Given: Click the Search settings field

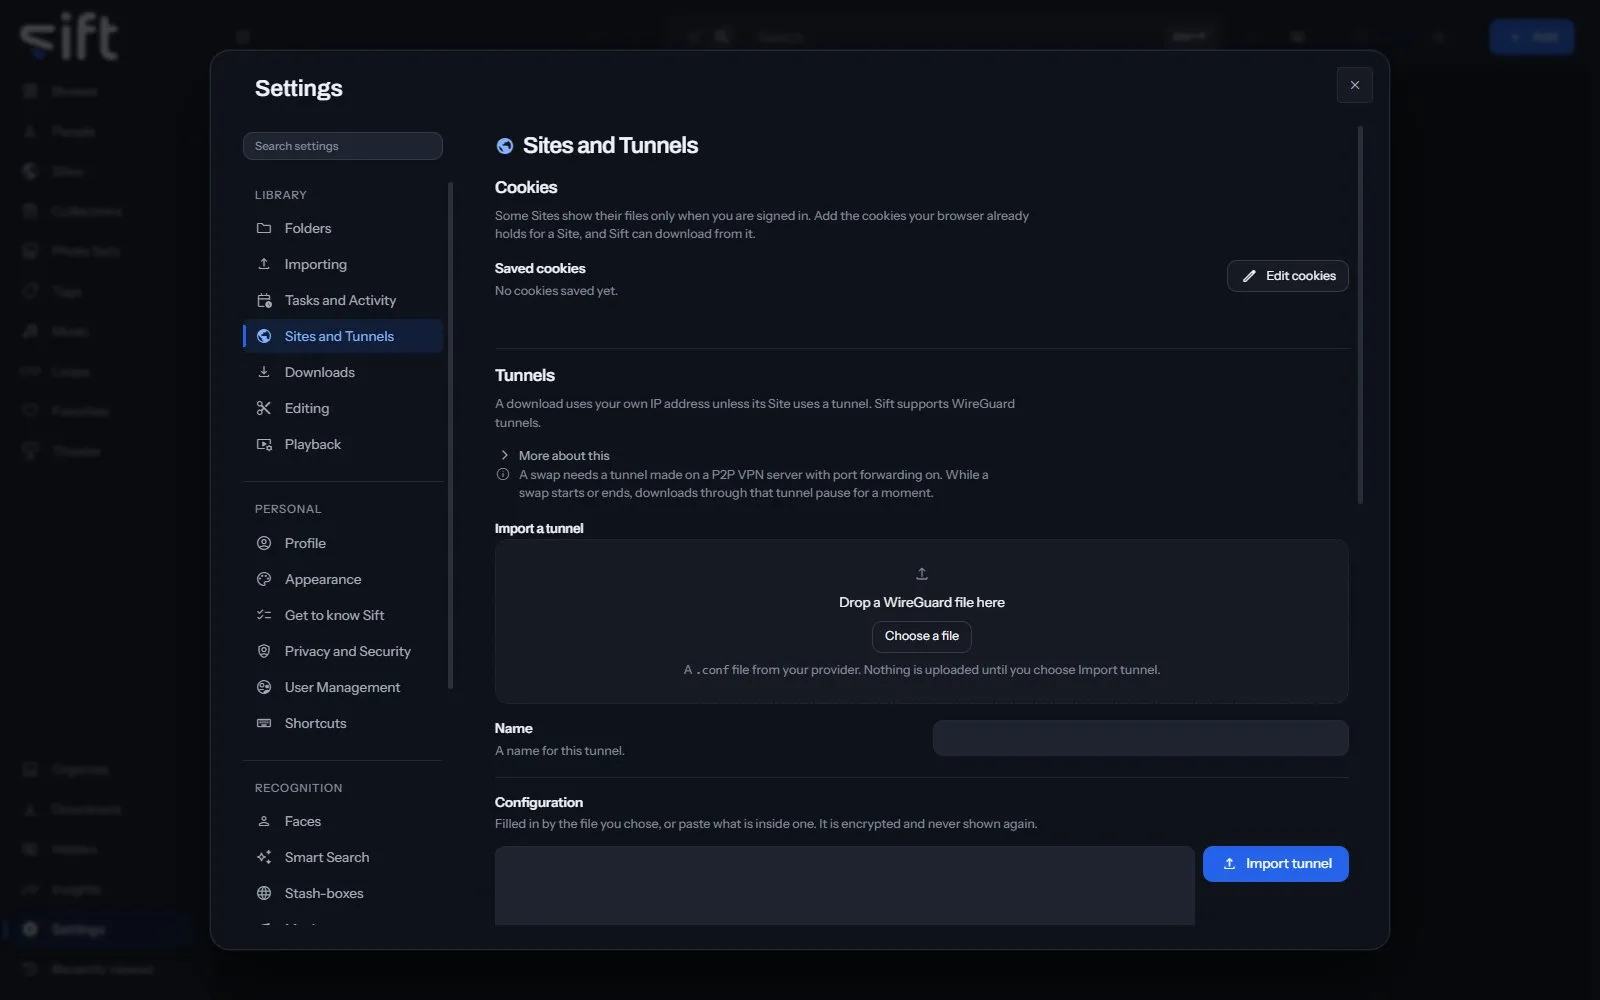Looking at the screenshot, I should point(342,146).
